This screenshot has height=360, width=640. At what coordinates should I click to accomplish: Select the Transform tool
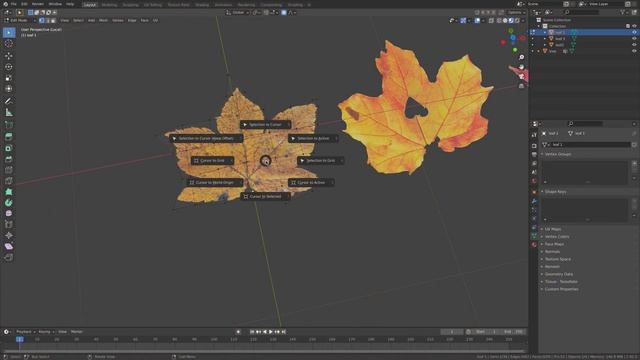[x=9, y=89]
